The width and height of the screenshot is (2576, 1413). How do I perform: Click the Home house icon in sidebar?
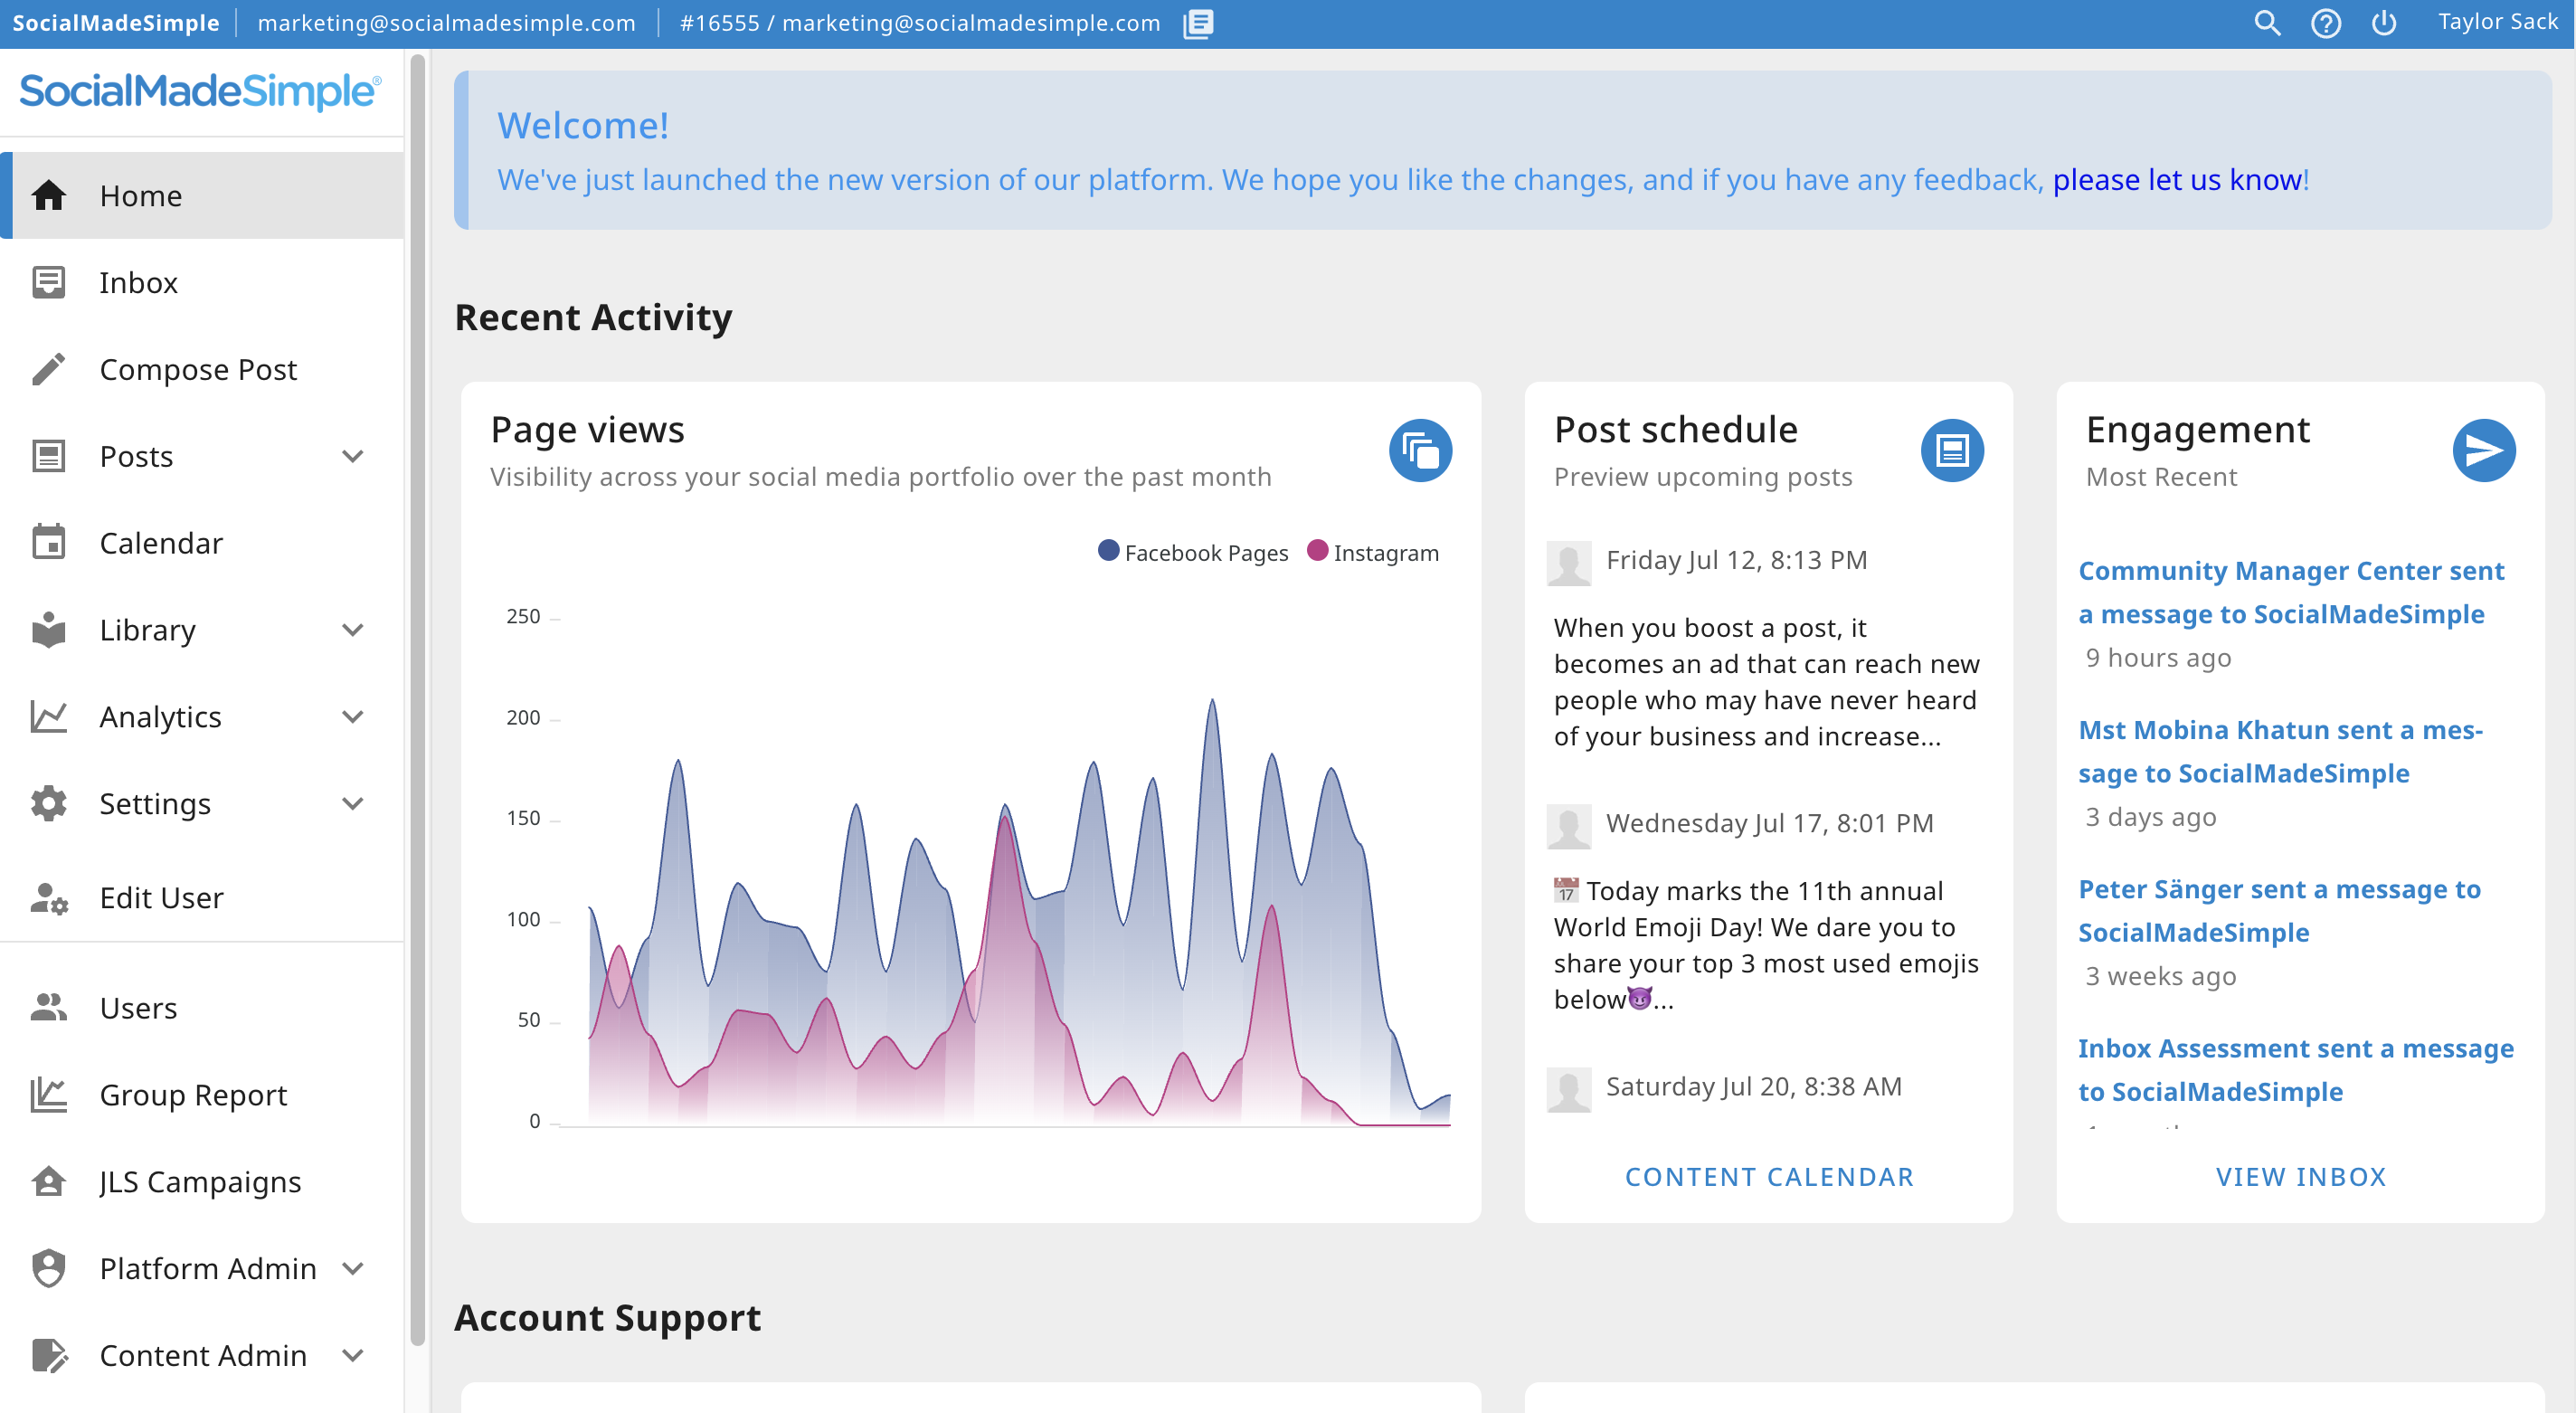click(x=48, y=195)
